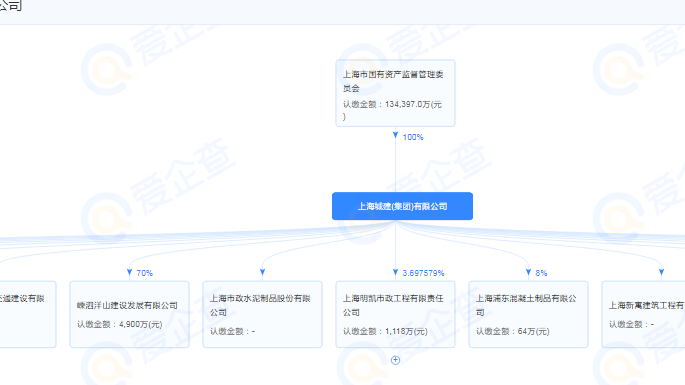This screenshot has height=385, width=685.
Task: Click the 70% shareholding label
Action: [145, 273]
